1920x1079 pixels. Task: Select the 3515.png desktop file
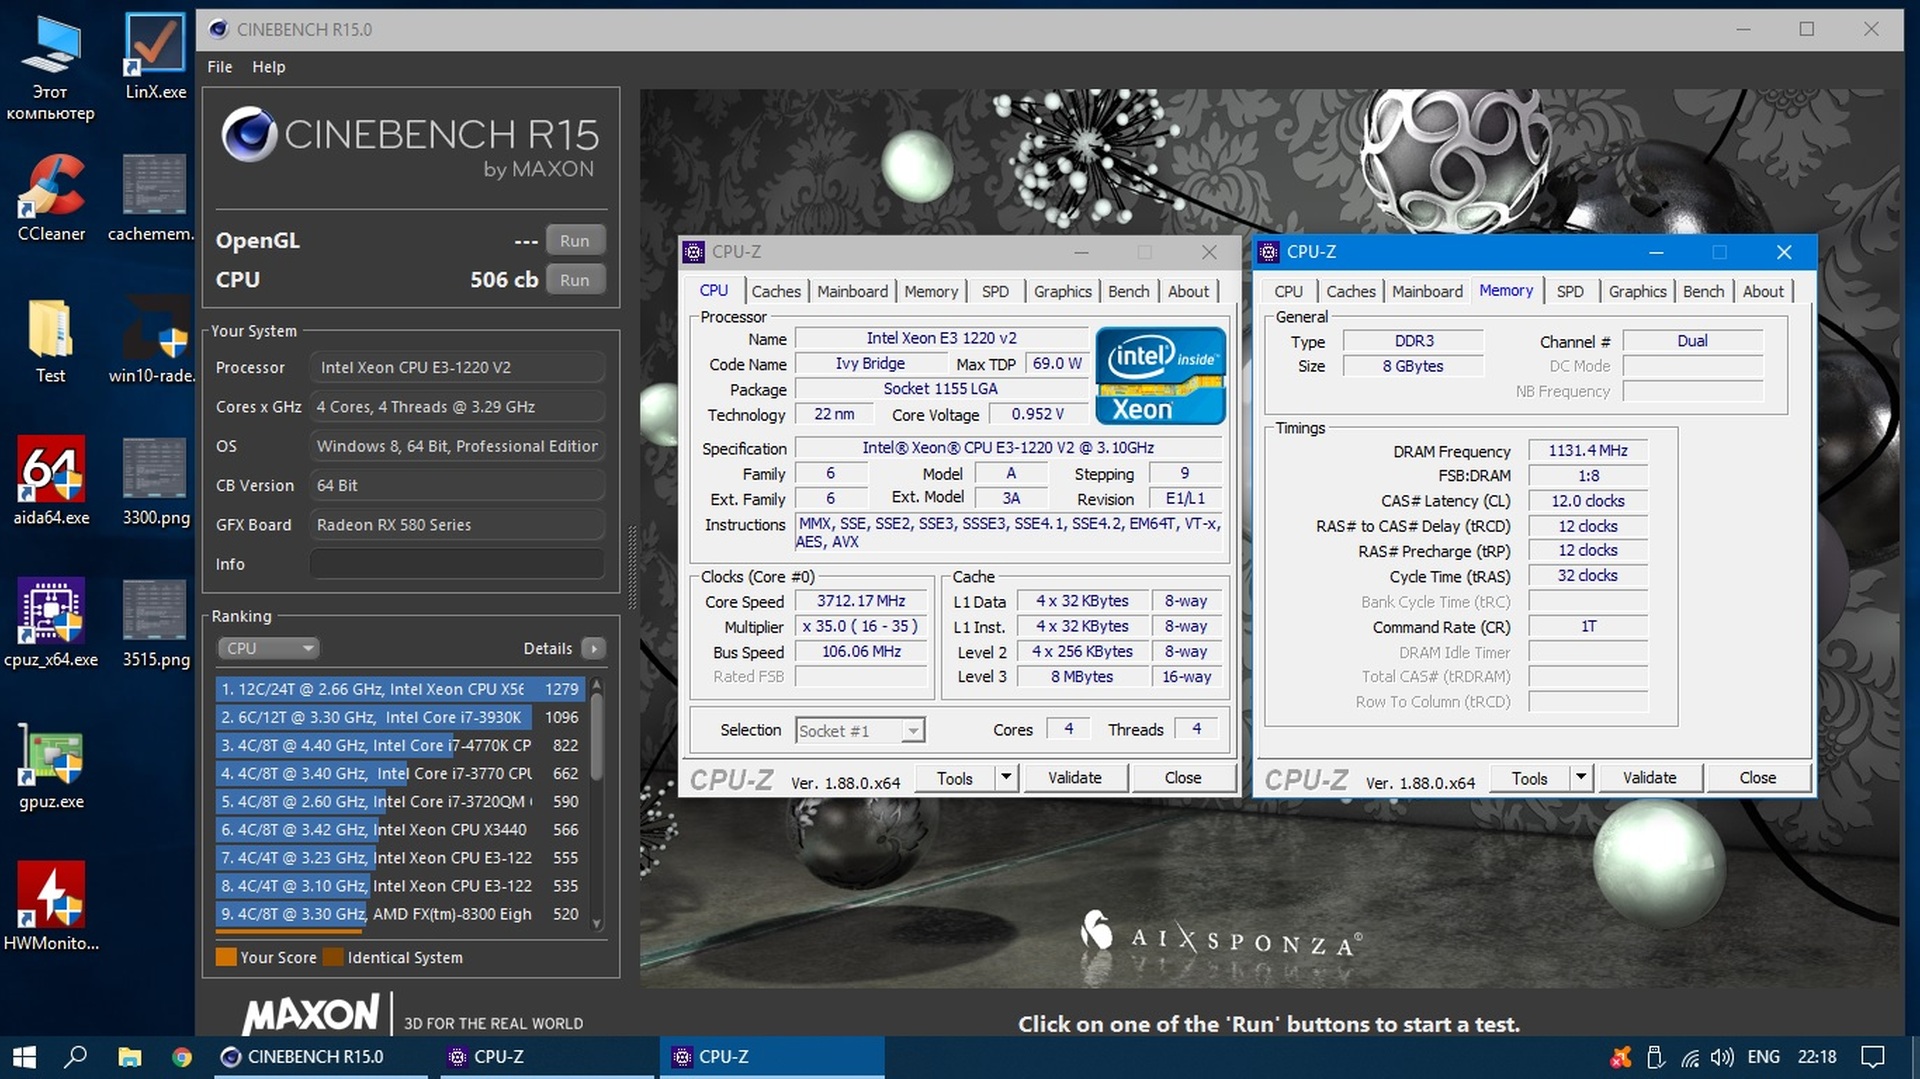155,624
